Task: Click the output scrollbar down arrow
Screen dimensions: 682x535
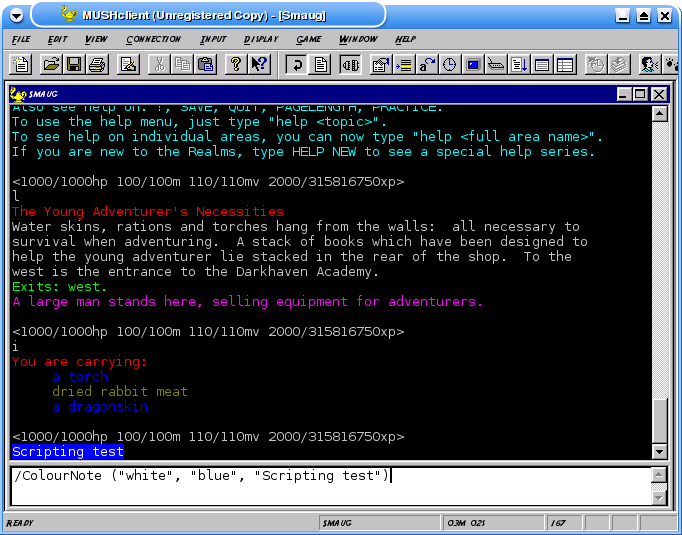Action: (x=659, y=451)
